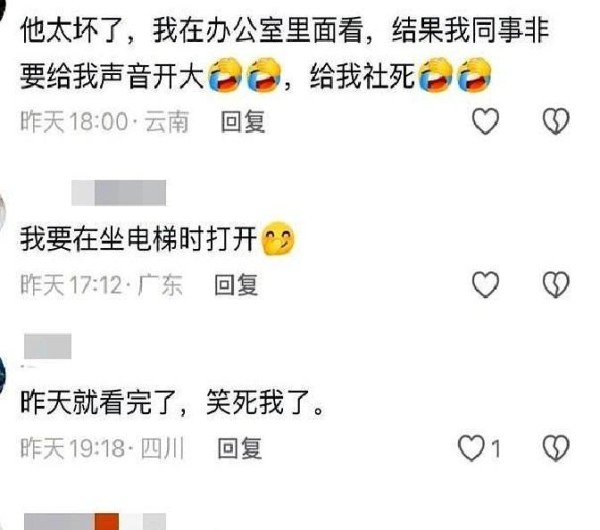Dislike the 云南 comment with broken heart
Viewport: 600px width, 530px height.
click(x=556, y=121)
